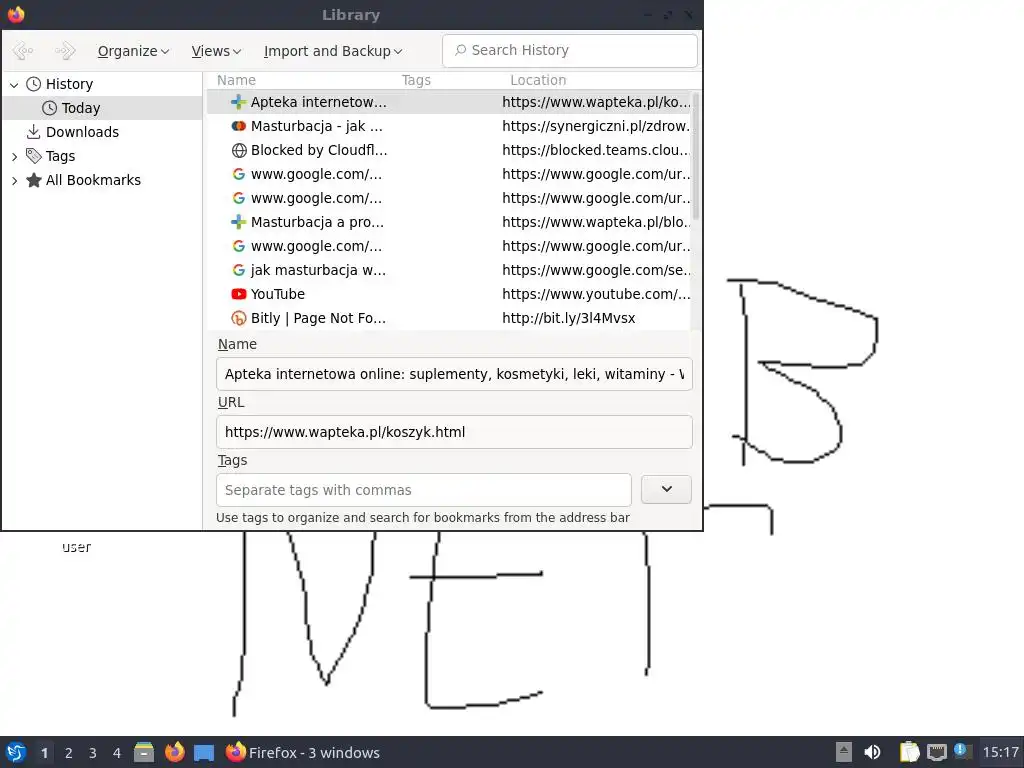1024x768 pixels.
Task: Launch Firefox from the taskbar quick launcher
Action: click(174, 752)
